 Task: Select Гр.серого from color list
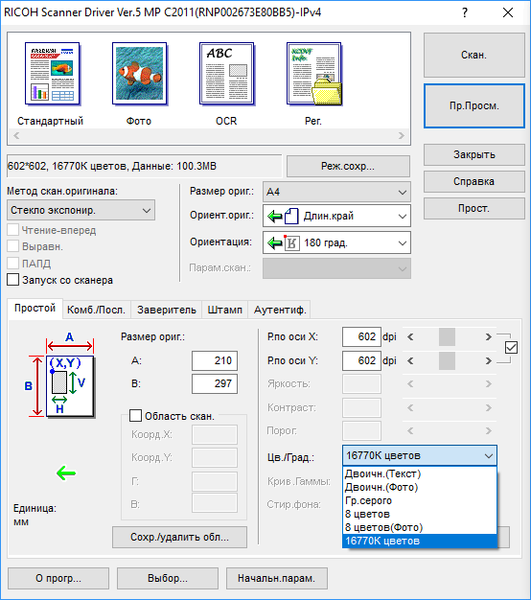click(420, 501)
